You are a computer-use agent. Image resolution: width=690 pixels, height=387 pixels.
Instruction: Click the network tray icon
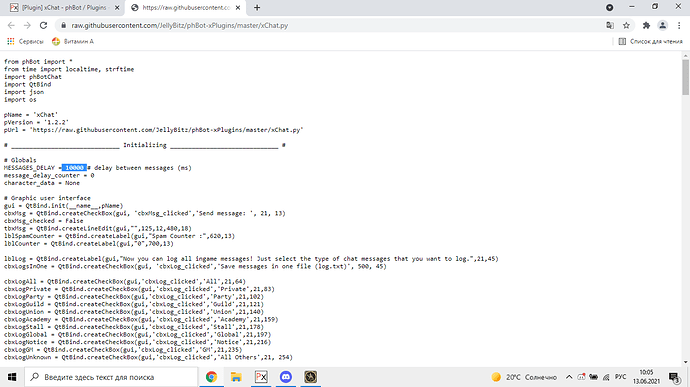click(x=606, y=377)
